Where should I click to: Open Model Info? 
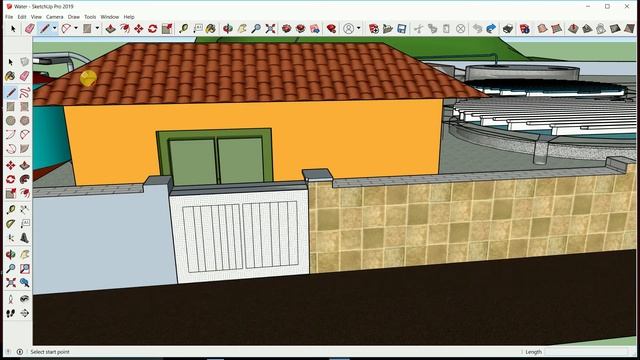[525, 29]
